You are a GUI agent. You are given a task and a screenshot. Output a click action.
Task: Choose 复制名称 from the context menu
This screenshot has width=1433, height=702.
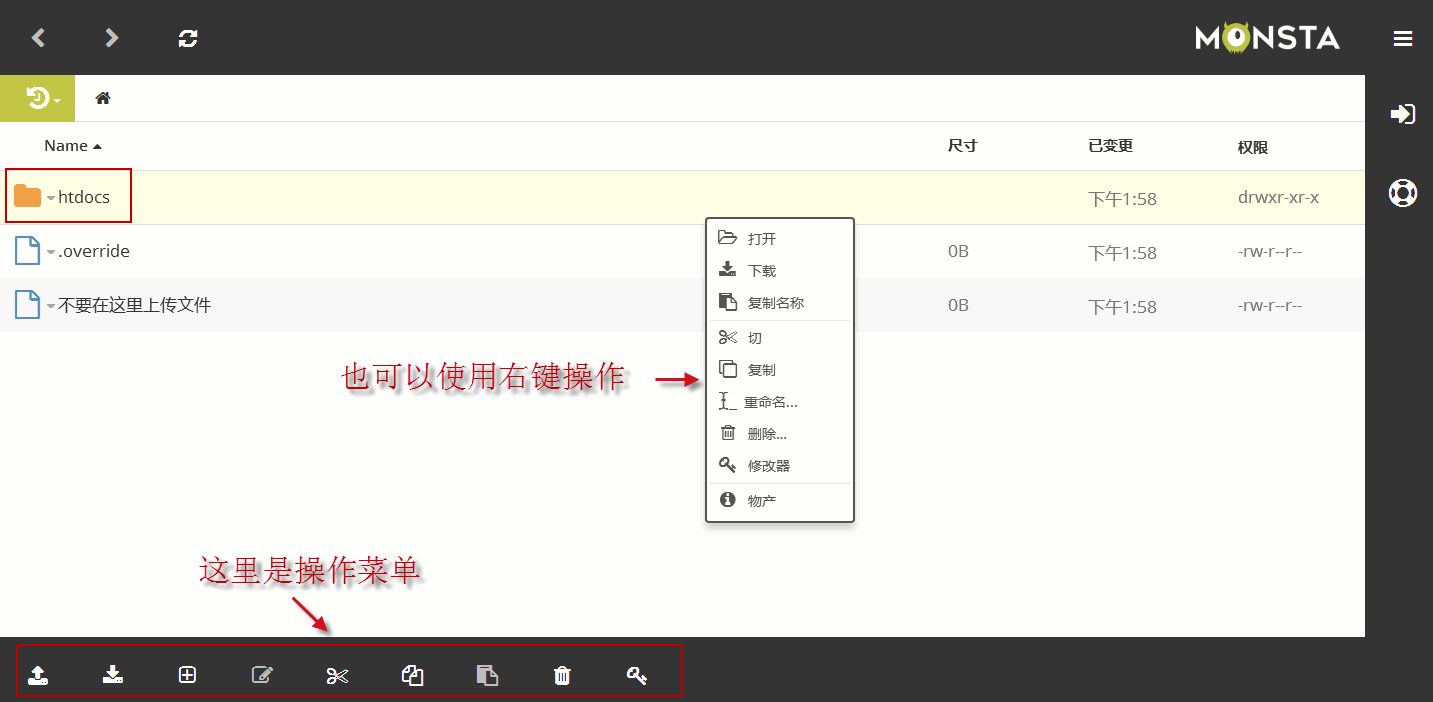tap(780, 302)
